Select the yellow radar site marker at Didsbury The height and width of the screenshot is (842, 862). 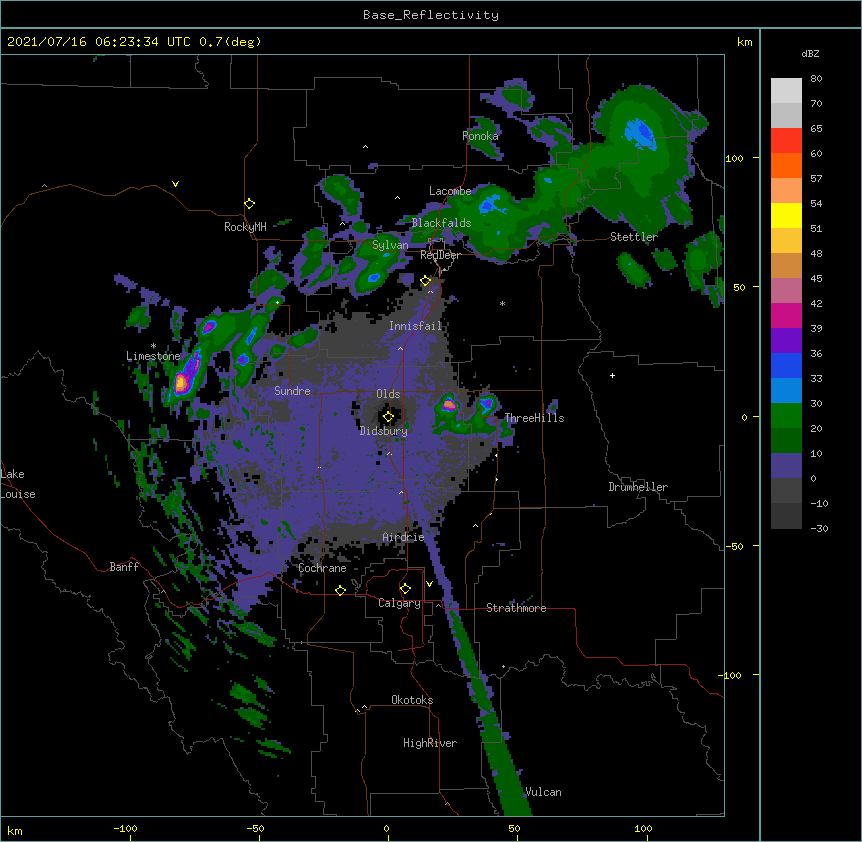click(x=388, y=417)
